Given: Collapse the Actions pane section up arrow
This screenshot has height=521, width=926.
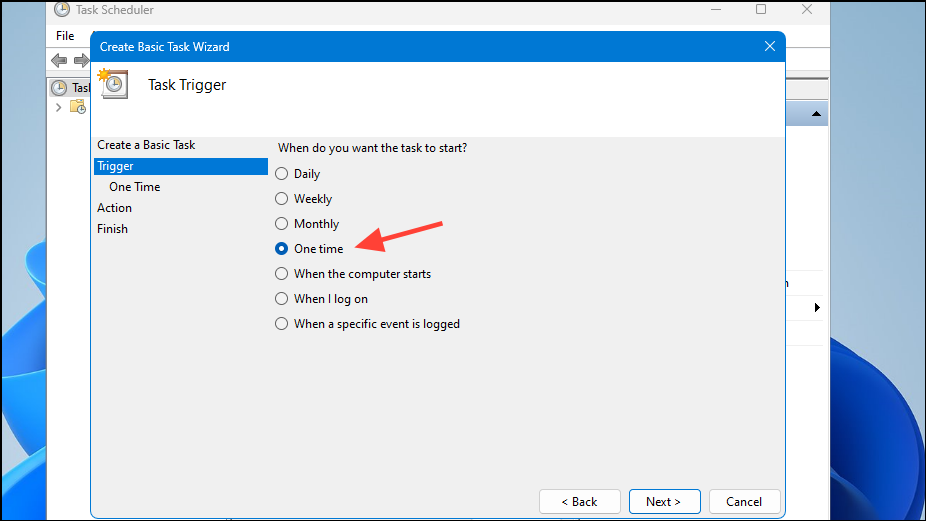Looking at the screenshot, I should (816, 113).
